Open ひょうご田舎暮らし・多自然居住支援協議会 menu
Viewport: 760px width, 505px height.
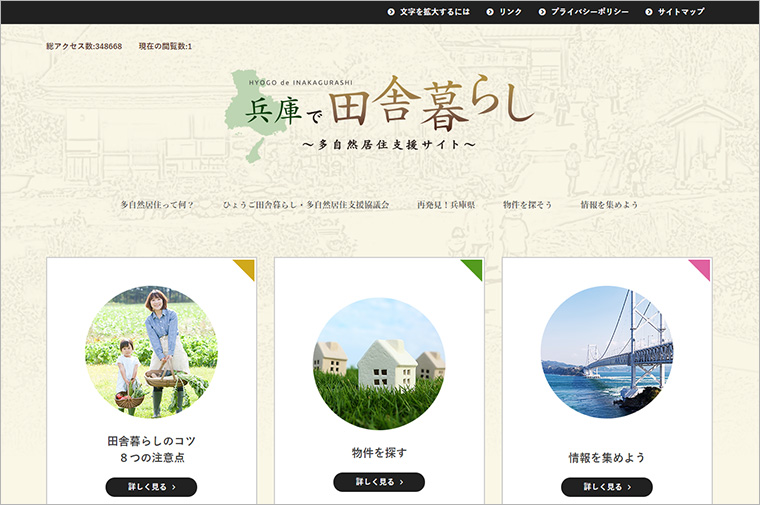click(305, 205)
